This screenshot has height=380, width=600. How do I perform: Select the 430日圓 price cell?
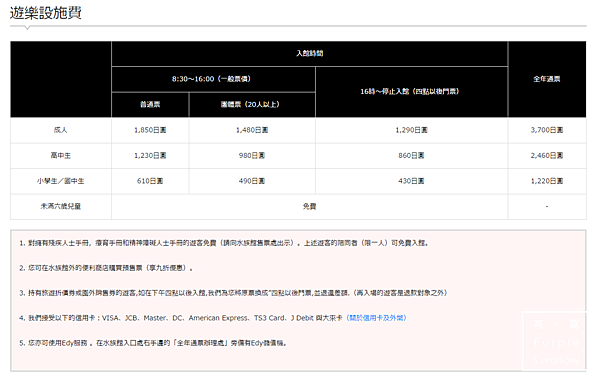411,181
